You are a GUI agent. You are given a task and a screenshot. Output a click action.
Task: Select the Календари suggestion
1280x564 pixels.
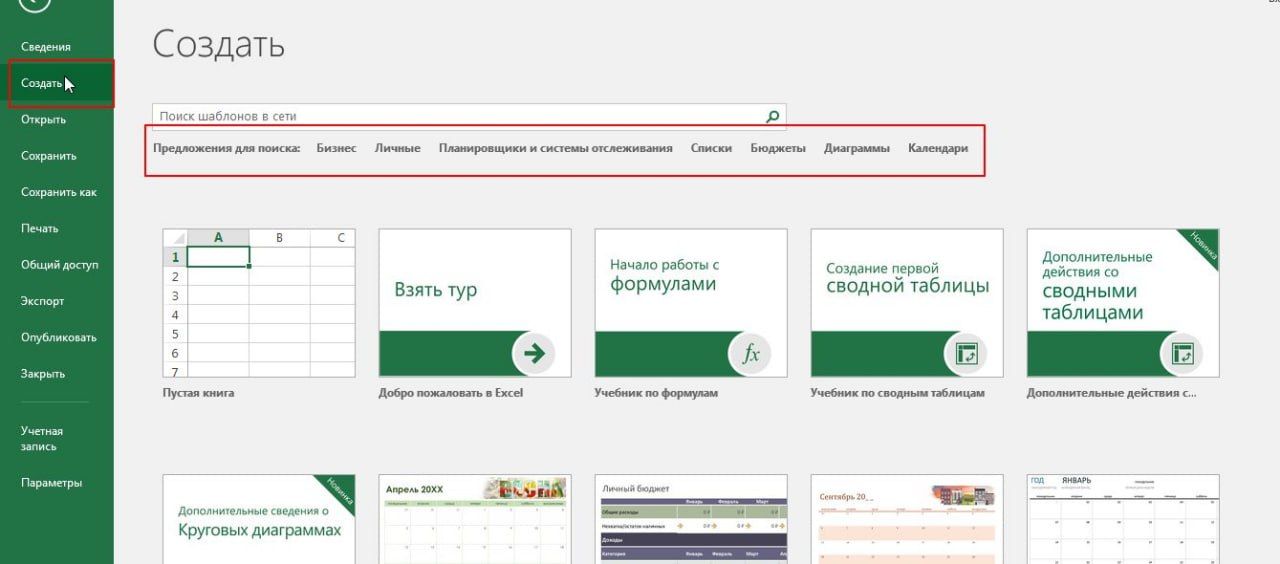938,148
